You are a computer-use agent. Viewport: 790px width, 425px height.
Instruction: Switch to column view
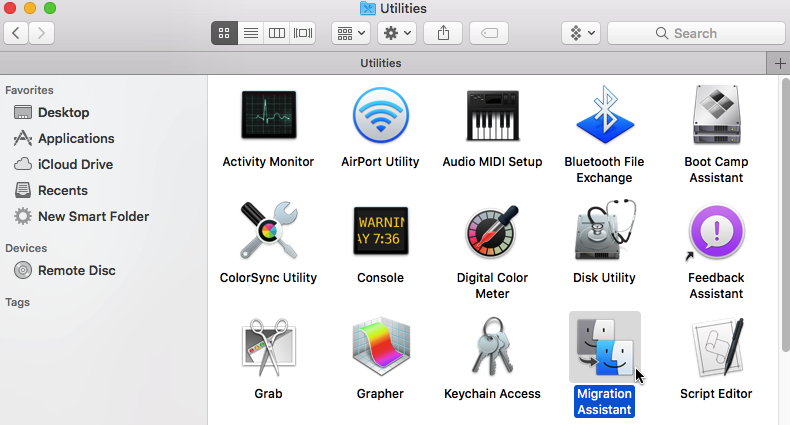(x=277, y=33)
